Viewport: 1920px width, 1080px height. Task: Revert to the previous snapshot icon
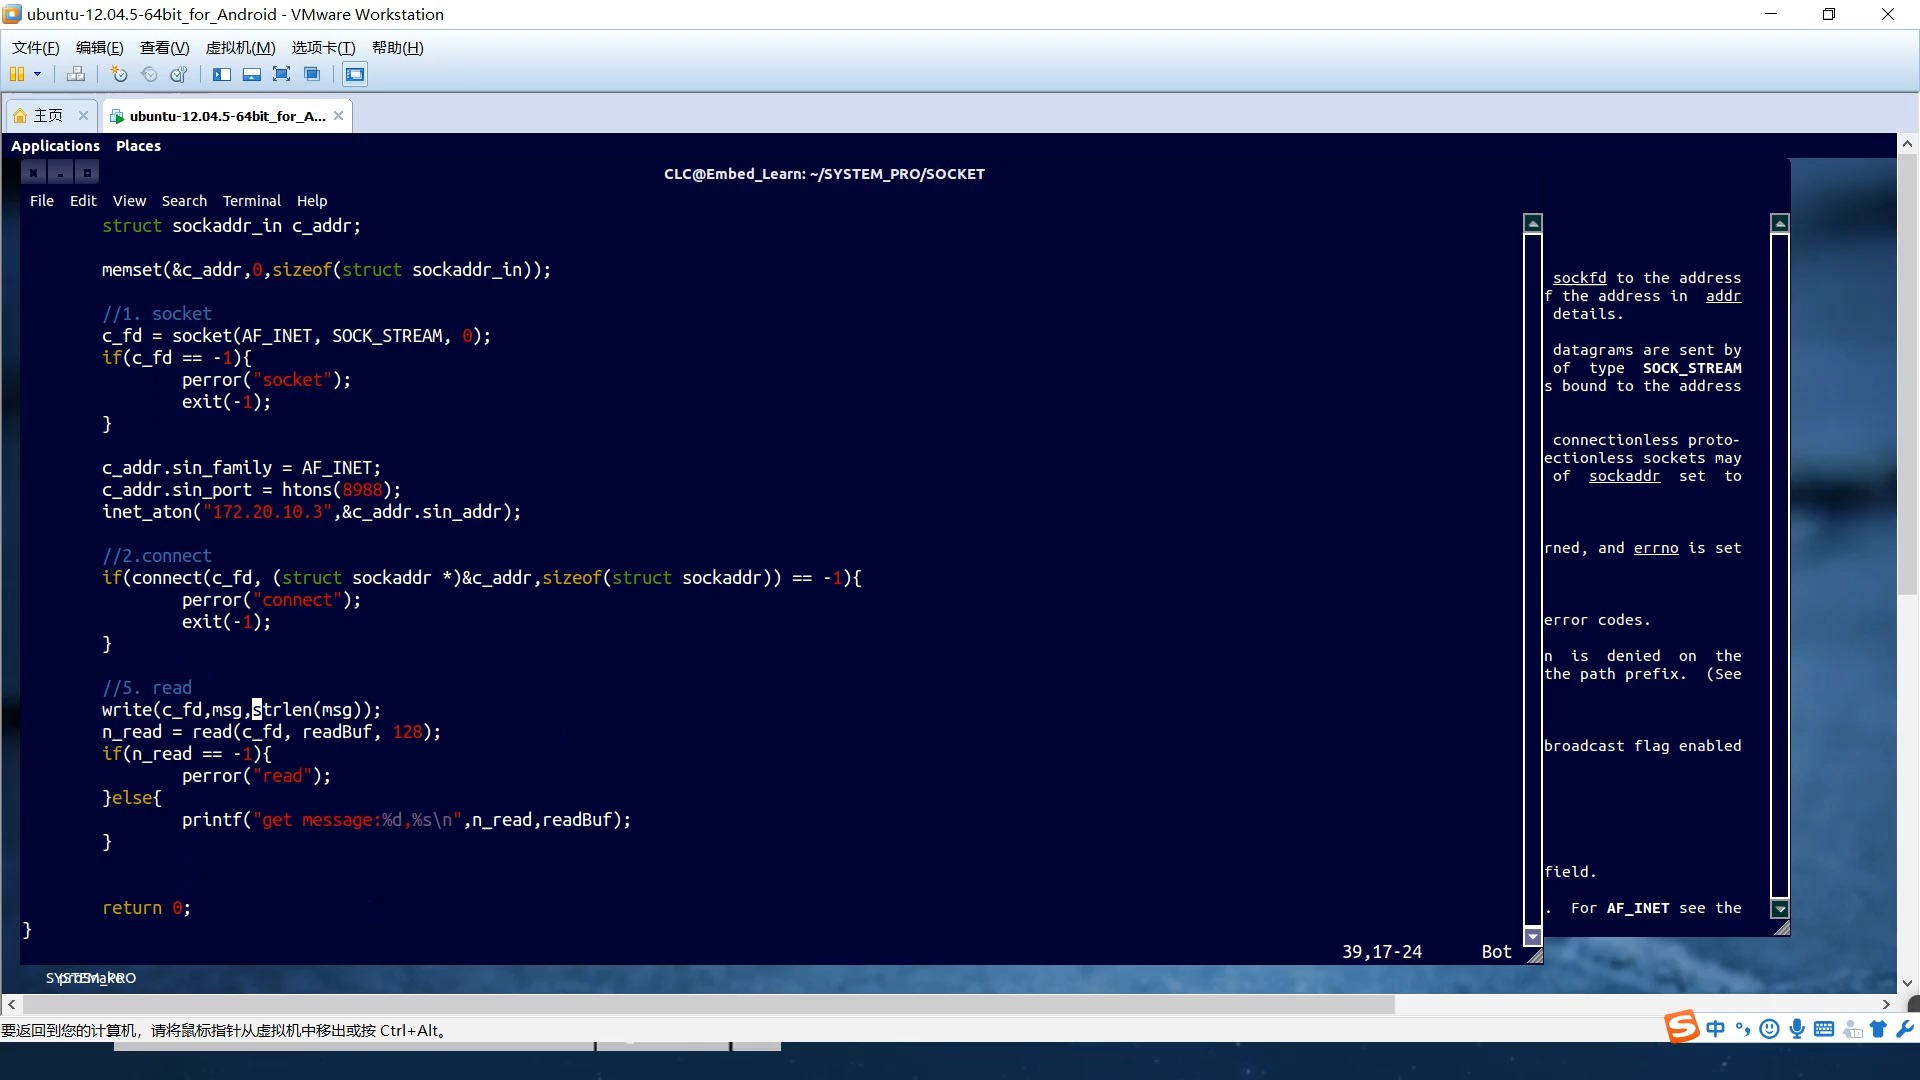pos(149,74)
